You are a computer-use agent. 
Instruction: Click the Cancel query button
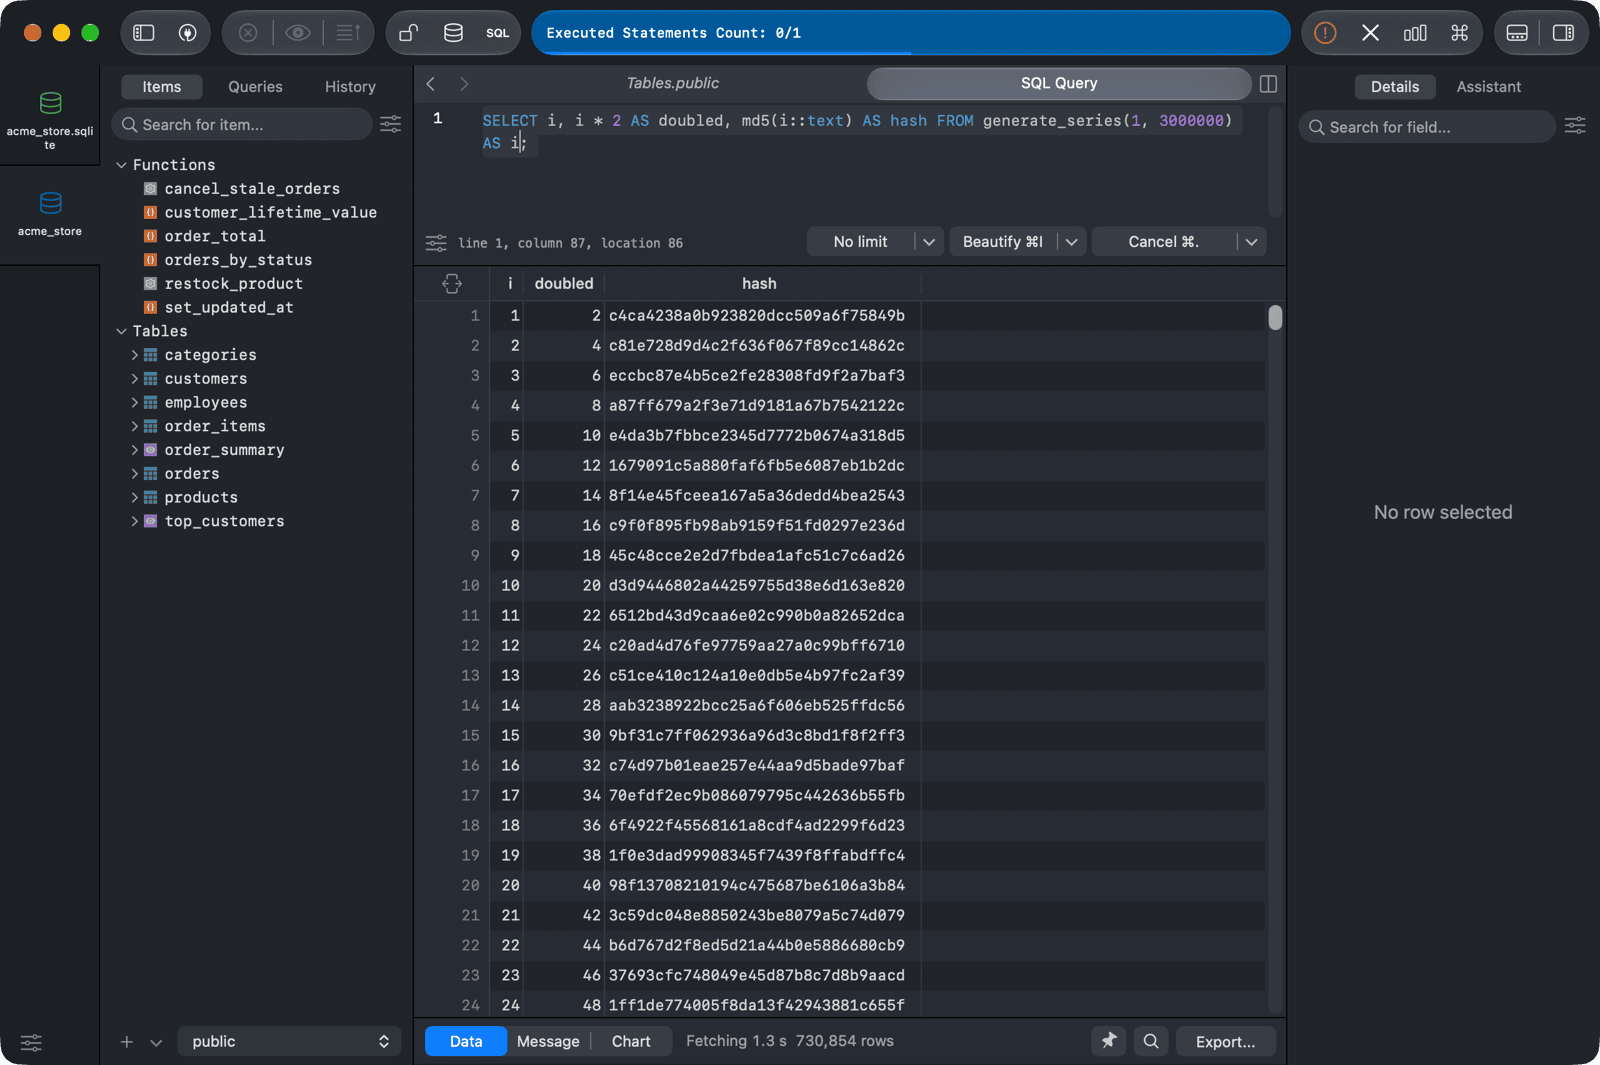click(1164, 242)
